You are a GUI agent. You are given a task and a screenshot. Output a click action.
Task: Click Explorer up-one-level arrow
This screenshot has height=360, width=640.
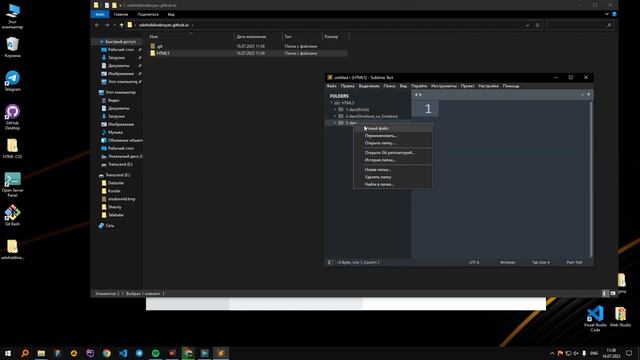click(122, 25)
